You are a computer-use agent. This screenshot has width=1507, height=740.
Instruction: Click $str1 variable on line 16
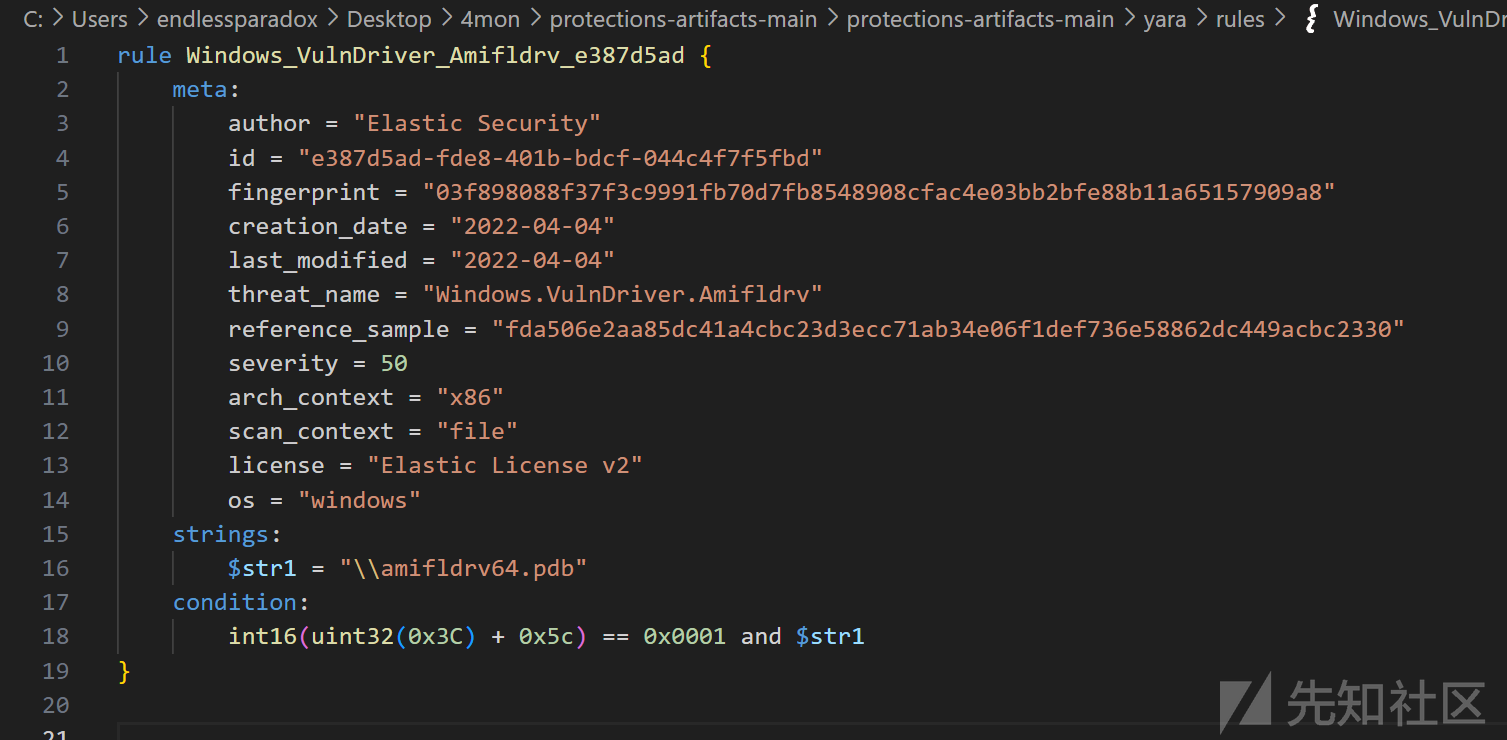[x=262, y=568]
